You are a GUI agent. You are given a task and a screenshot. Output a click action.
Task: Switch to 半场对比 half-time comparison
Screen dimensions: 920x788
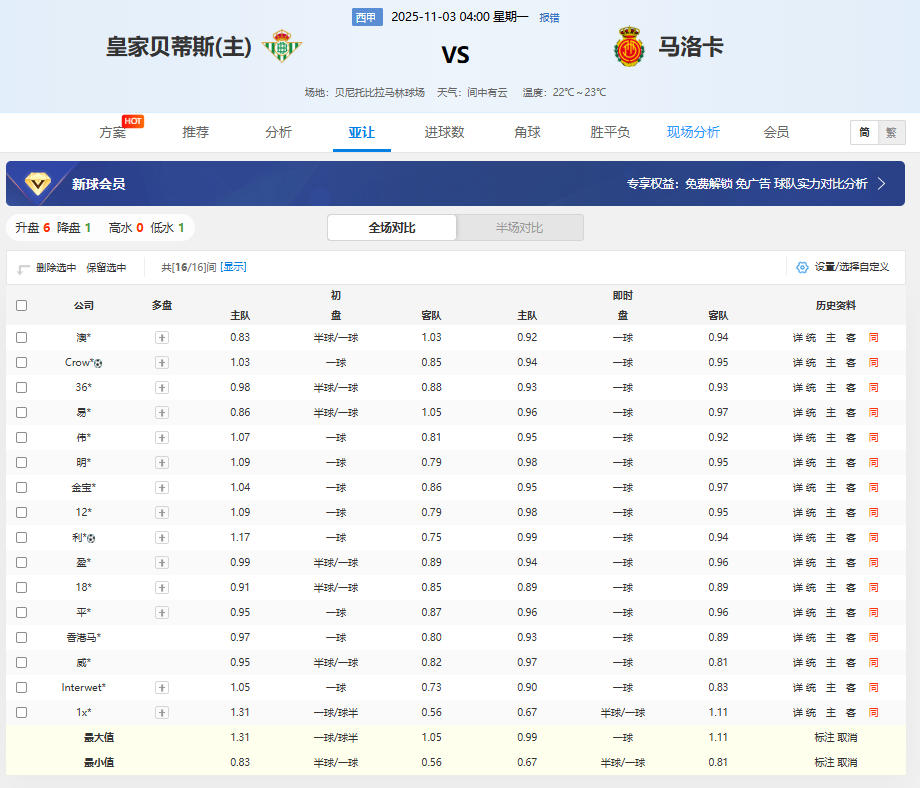tap(519, 228)
